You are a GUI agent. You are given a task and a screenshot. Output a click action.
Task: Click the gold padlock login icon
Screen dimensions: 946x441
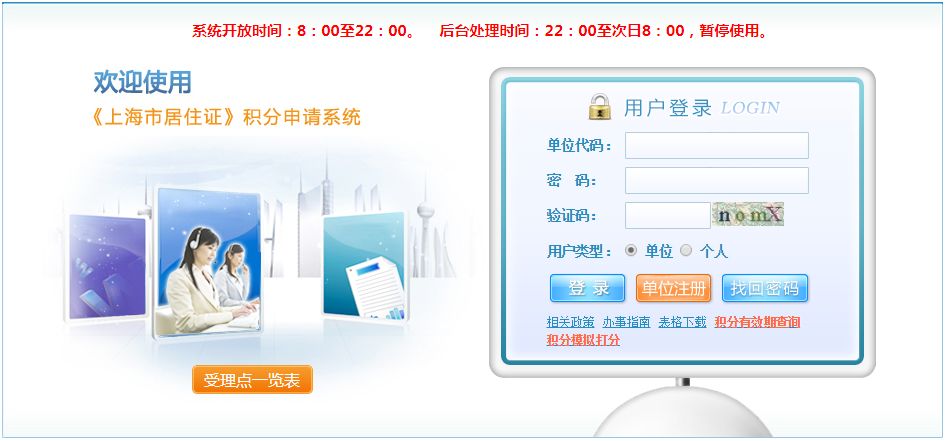[x=600, y=106]
